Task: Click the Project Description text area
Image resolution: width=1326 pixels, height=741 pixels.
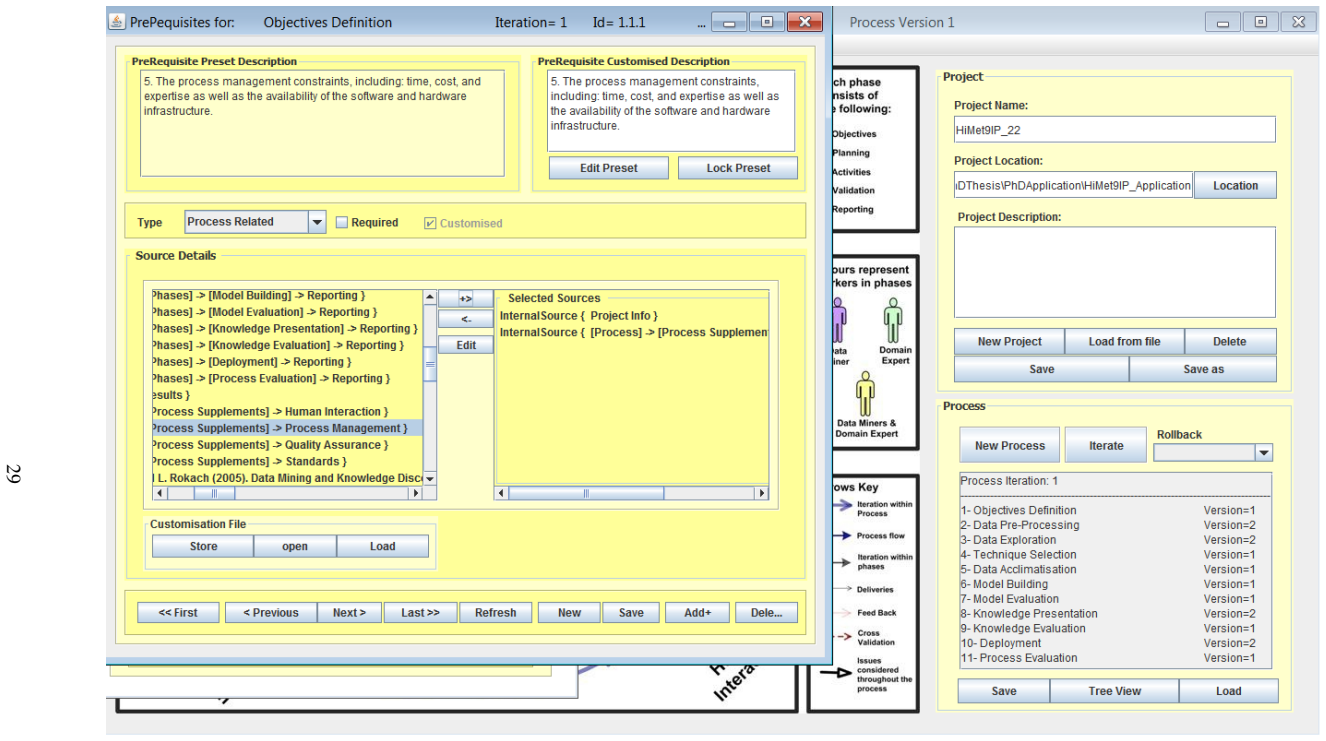Action: [x=1114, y=272]
